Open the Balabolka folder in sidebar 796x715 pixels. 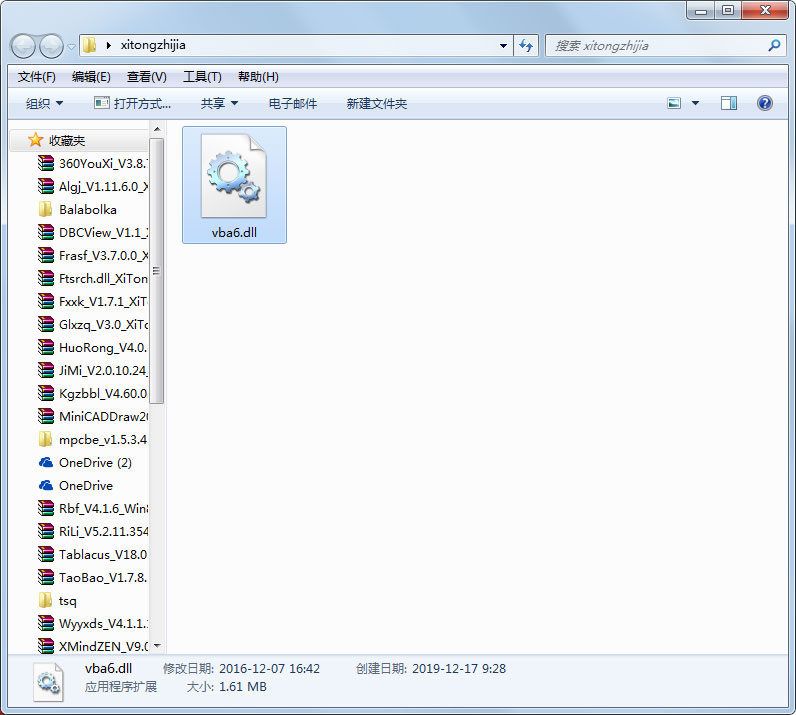tap(87, 209)
